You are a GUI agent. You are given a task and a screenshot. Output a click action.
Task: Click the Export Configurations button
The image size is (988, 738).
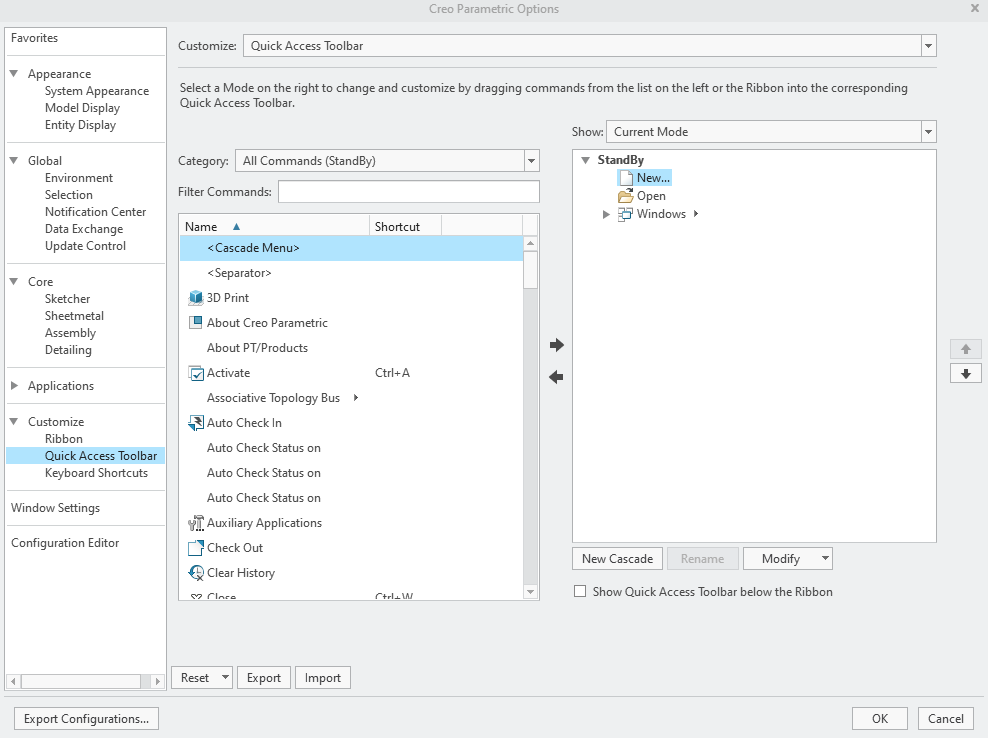[x=85, y=718]
